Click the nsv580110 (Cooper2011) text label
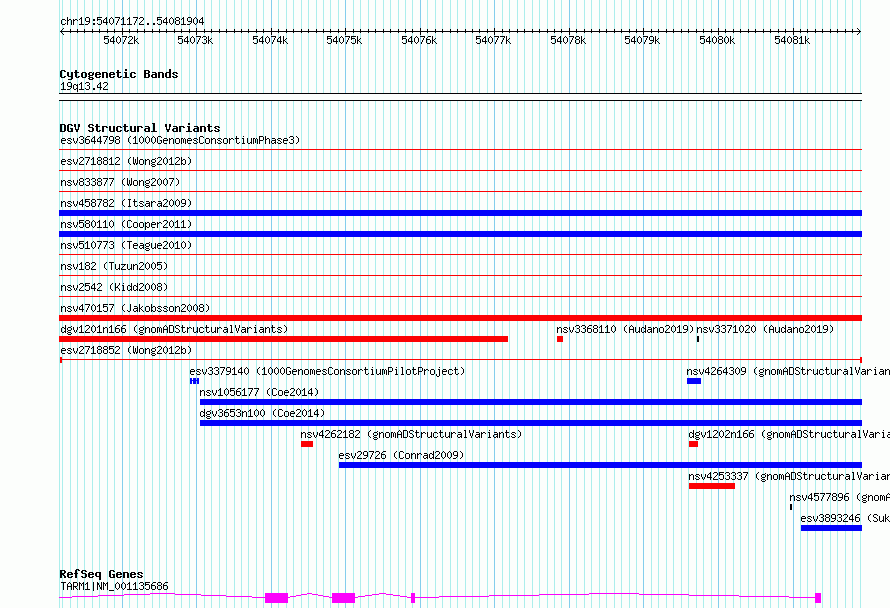Image resolution: width=890 pixels, height=608 pixels. (126, 224)
